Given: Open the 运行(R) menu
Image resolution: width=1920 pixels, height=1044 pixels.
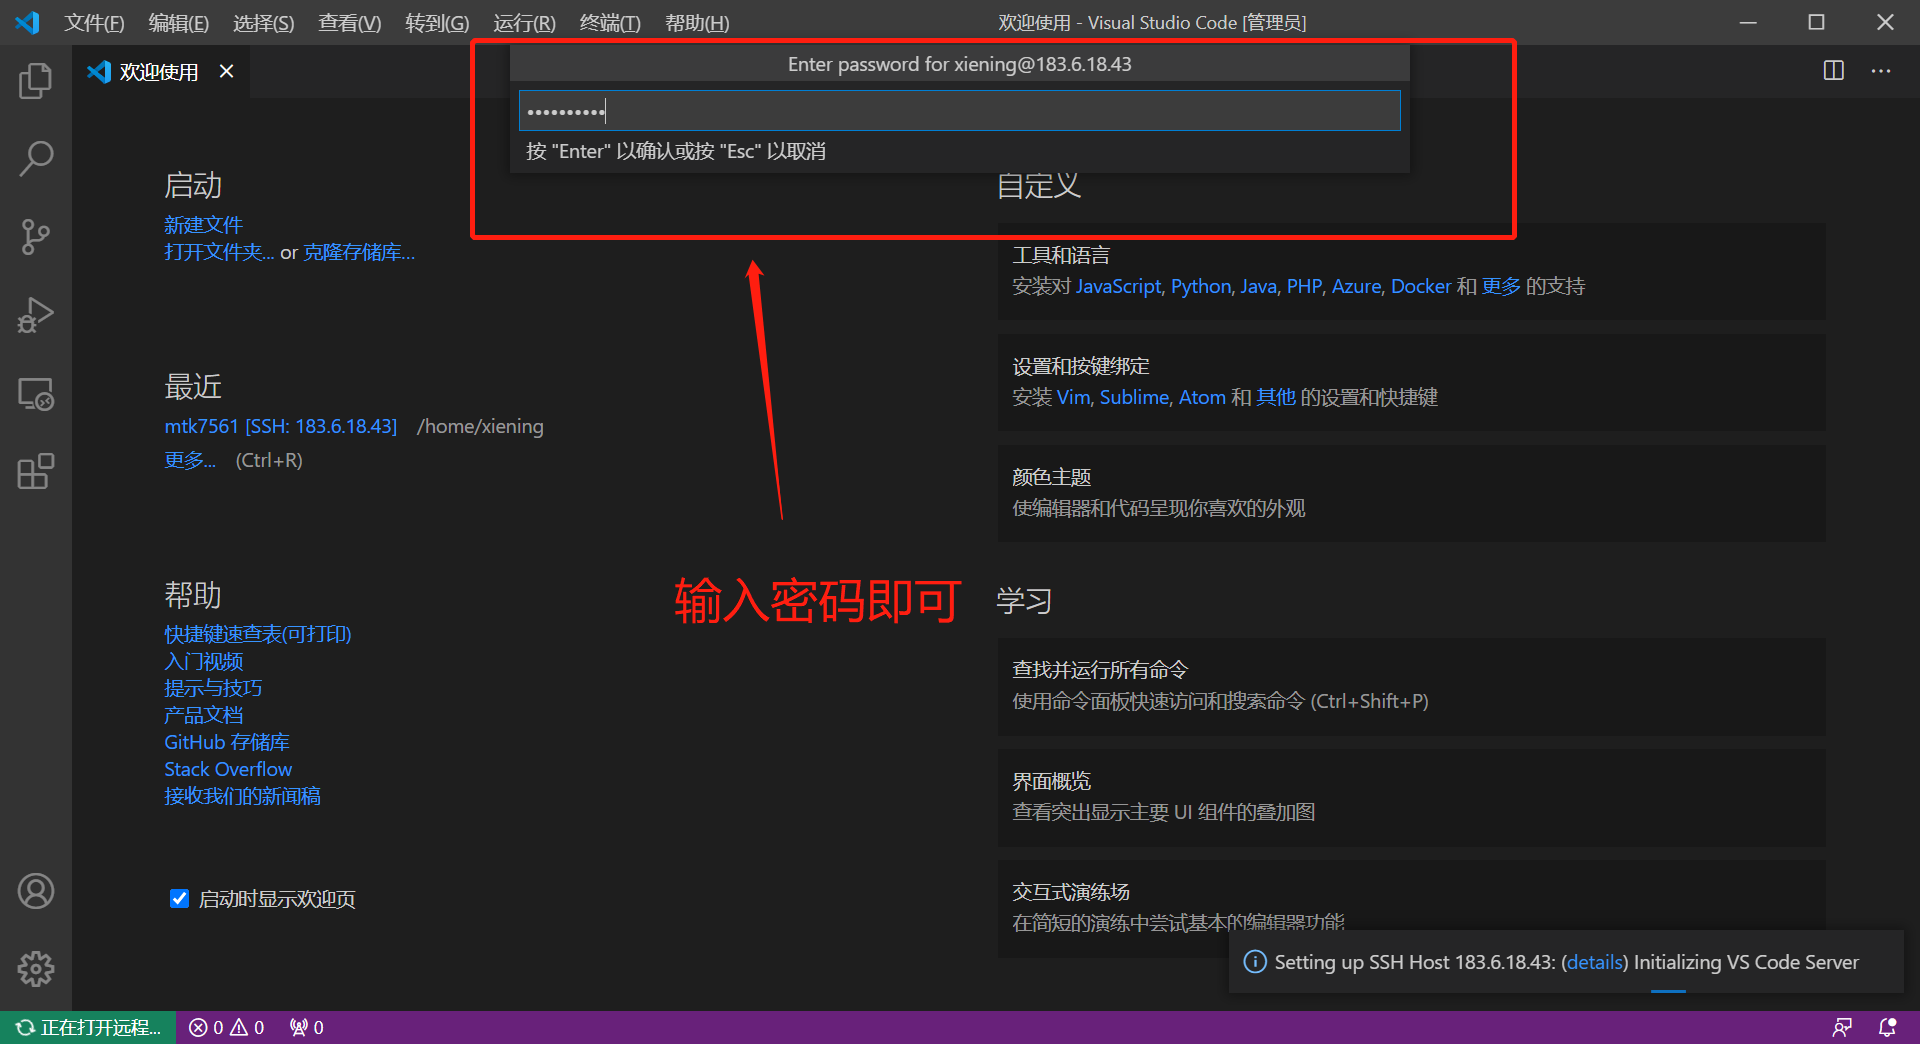Looking at the screenshot, I should pos(524,22).
